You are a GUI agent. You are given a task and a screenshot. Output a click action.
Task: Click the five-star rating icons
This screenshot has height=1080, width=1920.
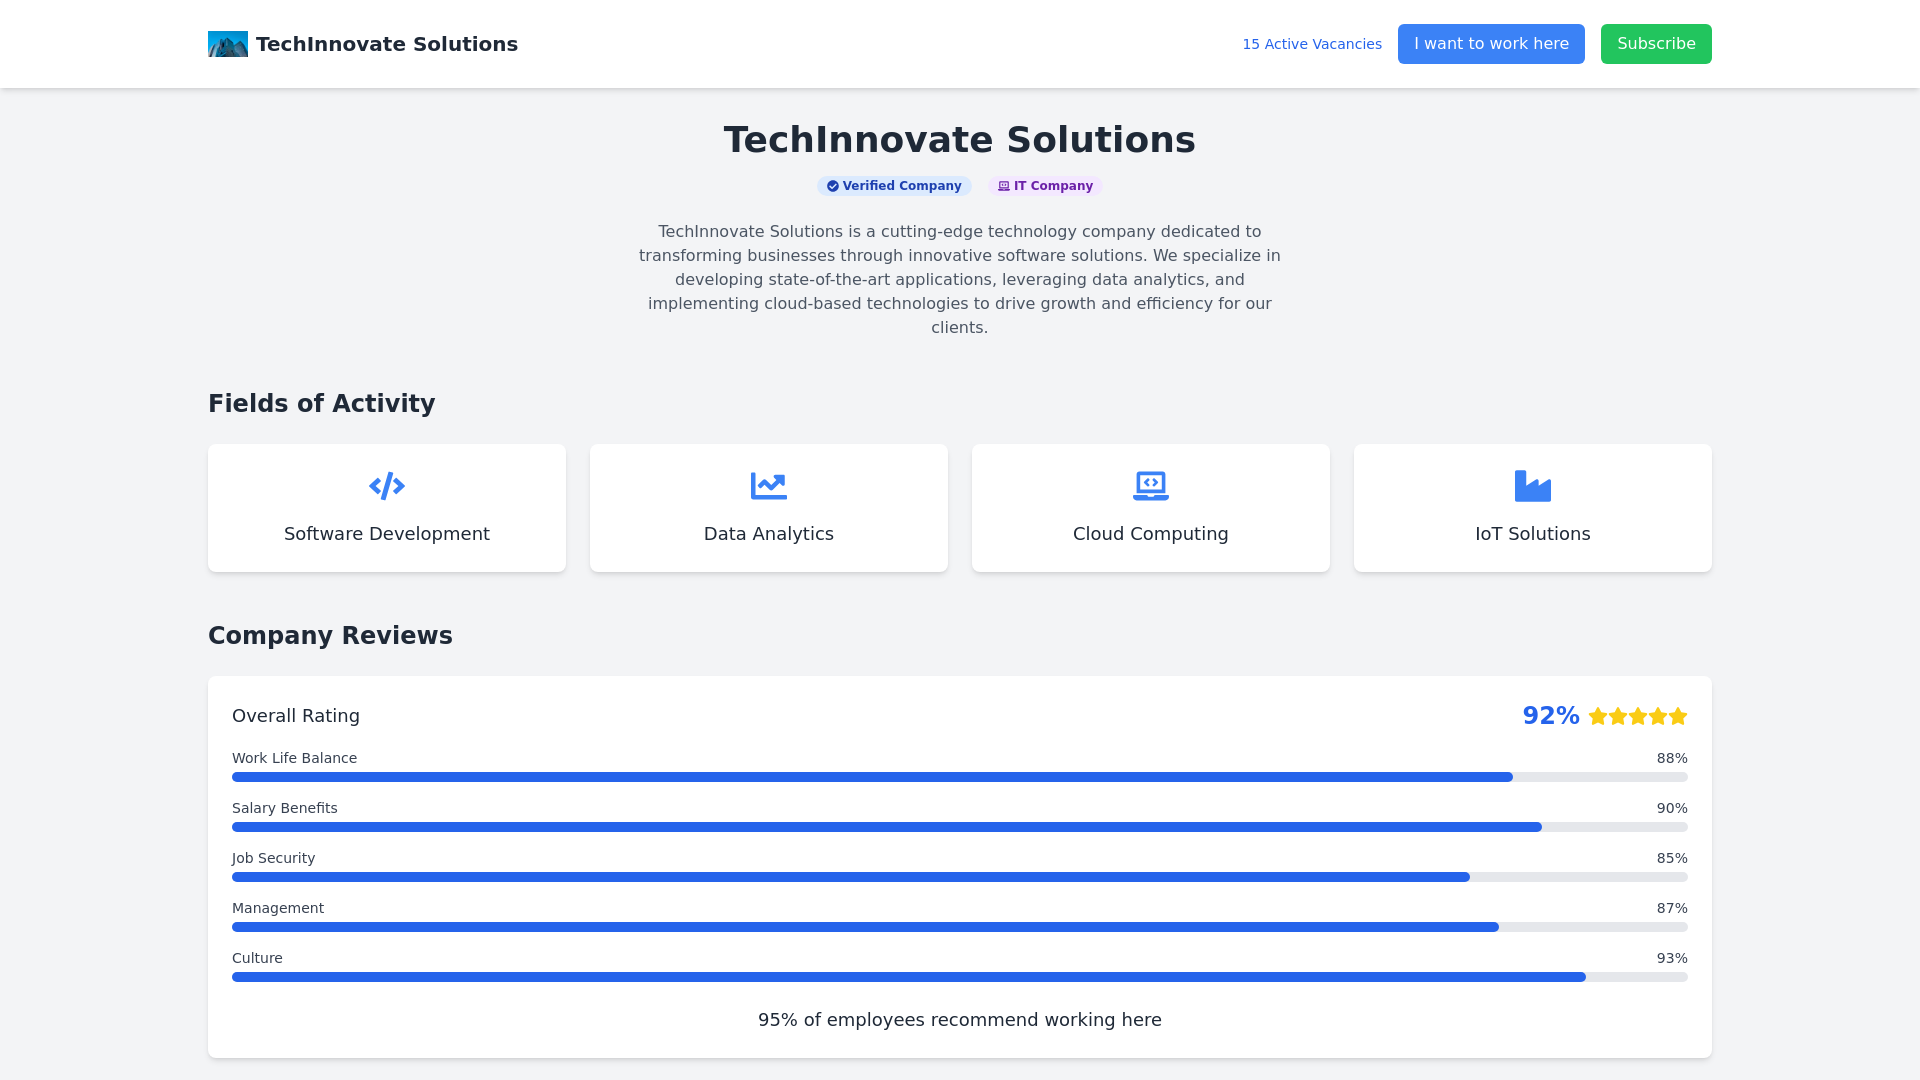(x=1638, y=716)
